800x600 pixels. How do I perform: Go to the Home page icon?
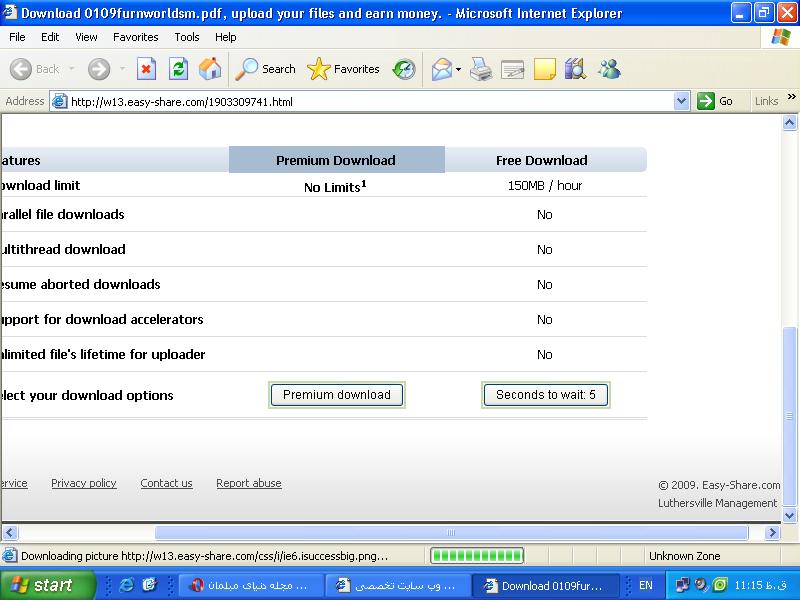(210, 69)
